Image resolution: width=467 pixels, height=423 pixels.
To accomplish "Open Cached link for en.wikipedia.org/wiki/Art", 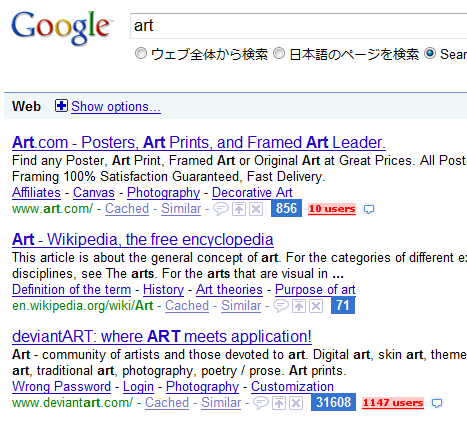I will click(187, 306).
